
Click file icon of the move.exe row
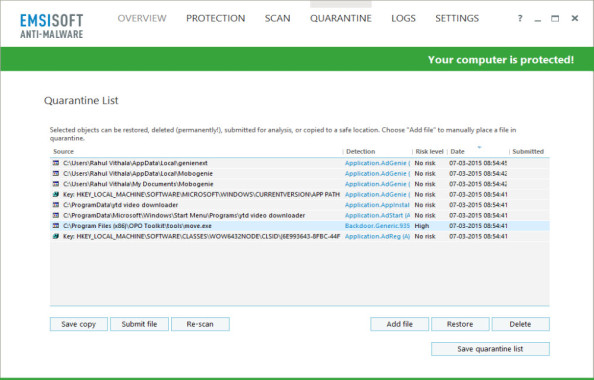pyautogui.click(x=56, y=226)
